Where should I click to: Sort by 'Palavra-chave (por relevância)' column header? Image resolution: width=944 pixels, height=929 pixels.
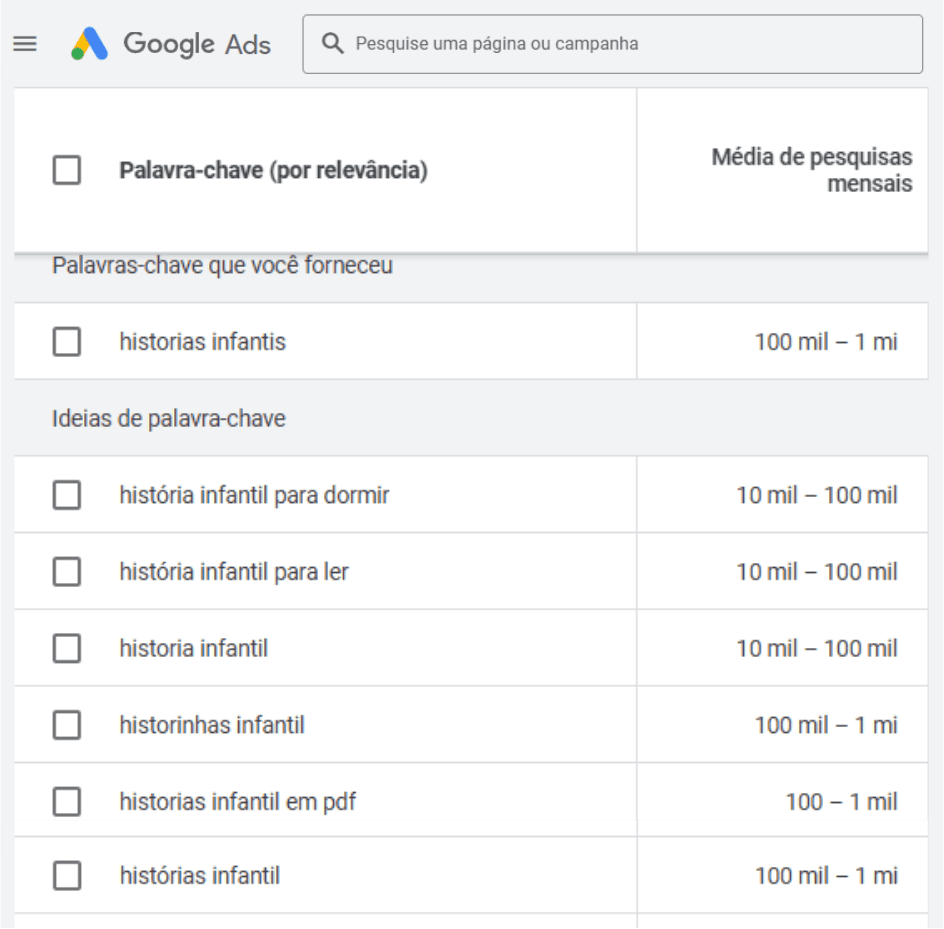click(x=273, y=171)
